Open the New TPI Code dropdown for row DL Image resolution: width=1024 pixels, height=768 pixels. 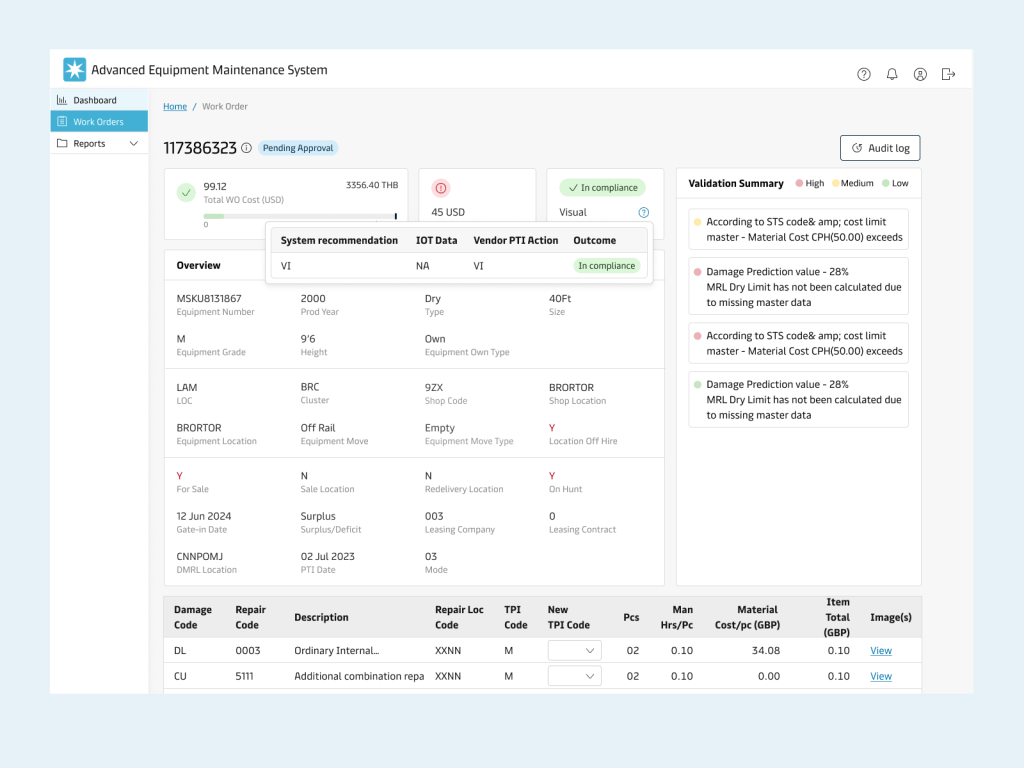click(574, 649)
